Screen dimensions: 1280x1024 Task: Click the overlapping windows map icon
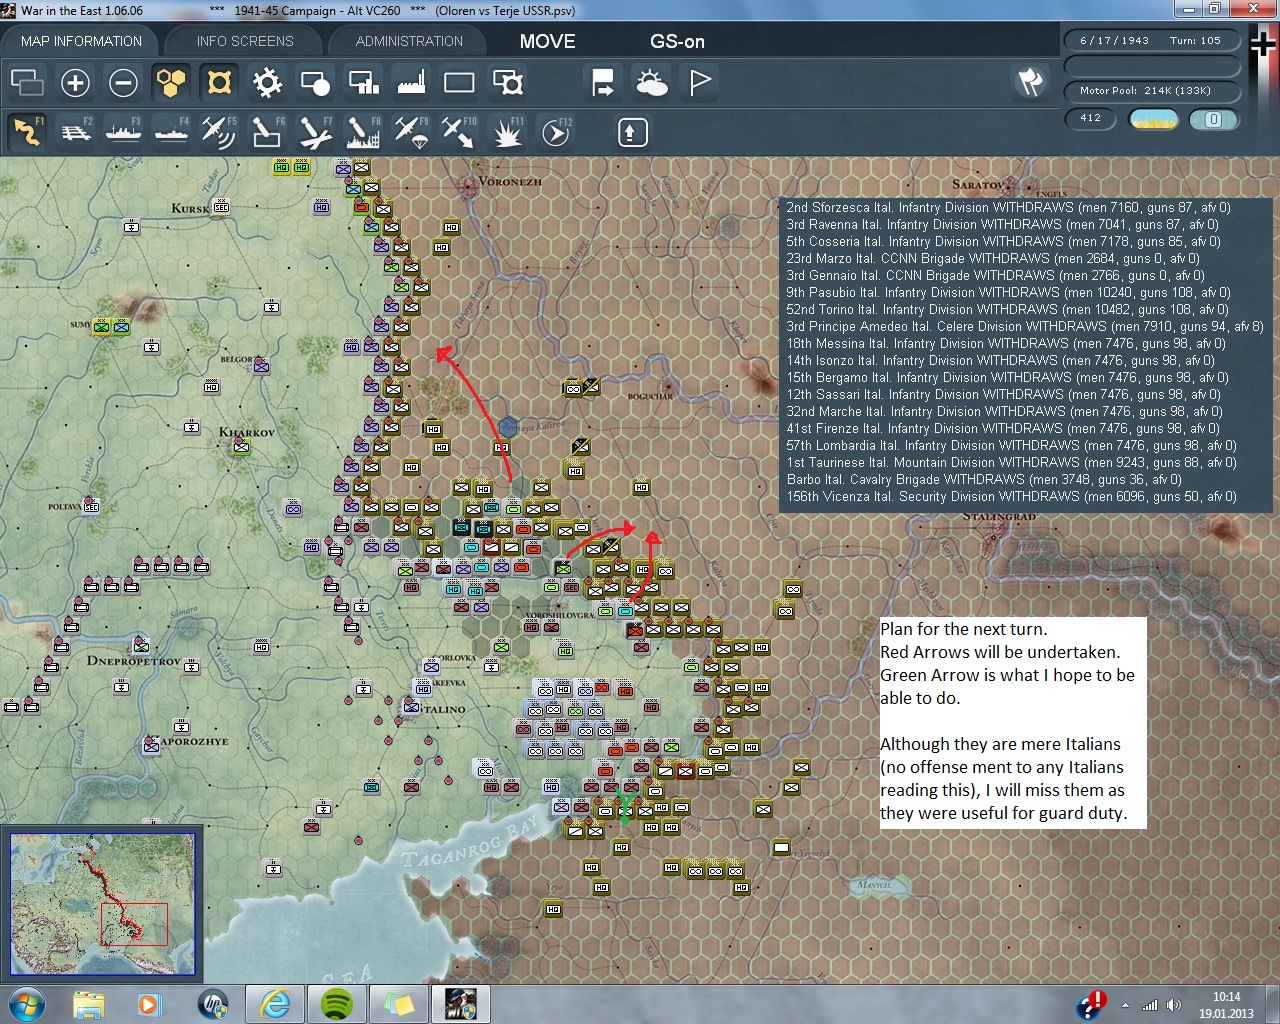coord(27,82)
